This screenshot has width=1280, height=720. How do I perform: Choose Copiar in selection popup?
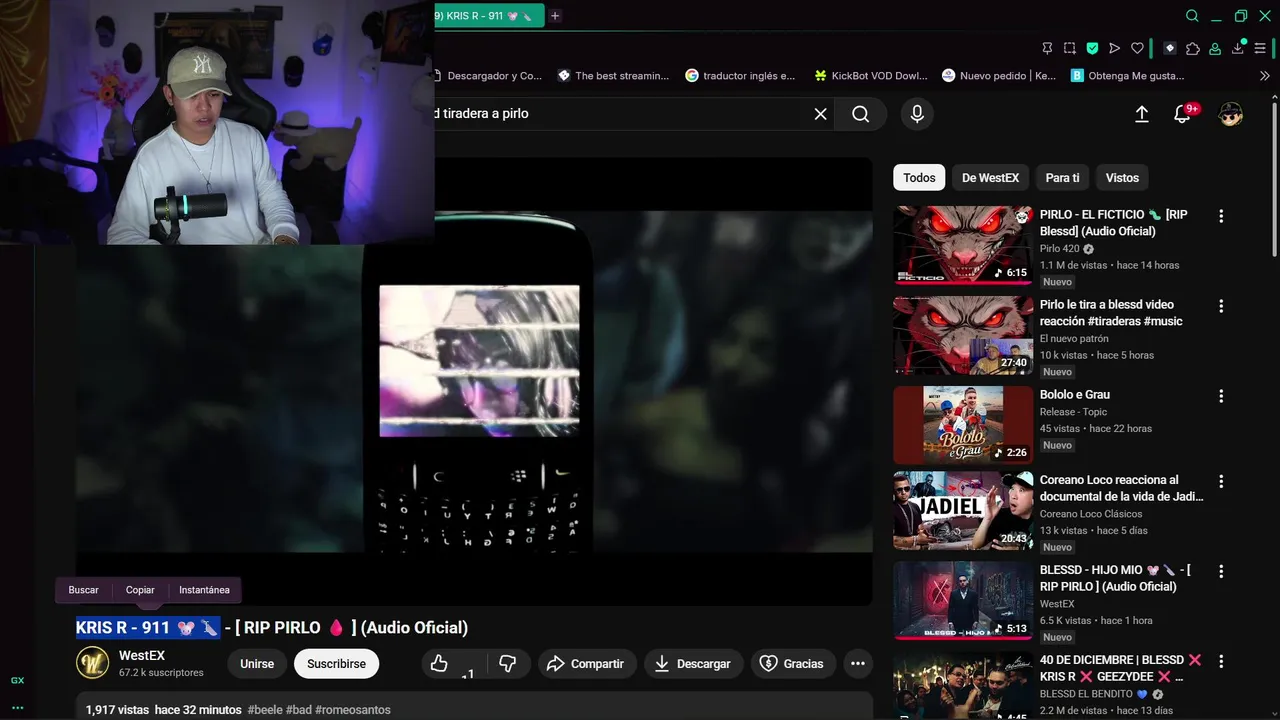140,590
